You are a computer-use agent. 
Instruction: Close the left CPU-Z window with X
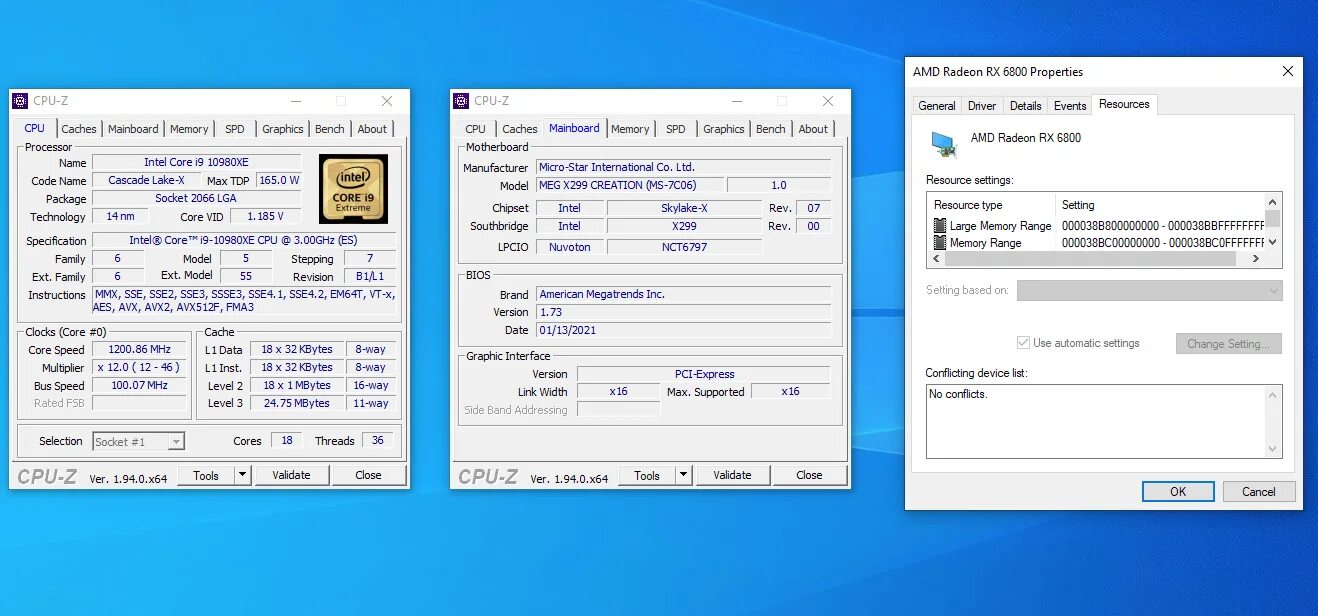point(387,101)
